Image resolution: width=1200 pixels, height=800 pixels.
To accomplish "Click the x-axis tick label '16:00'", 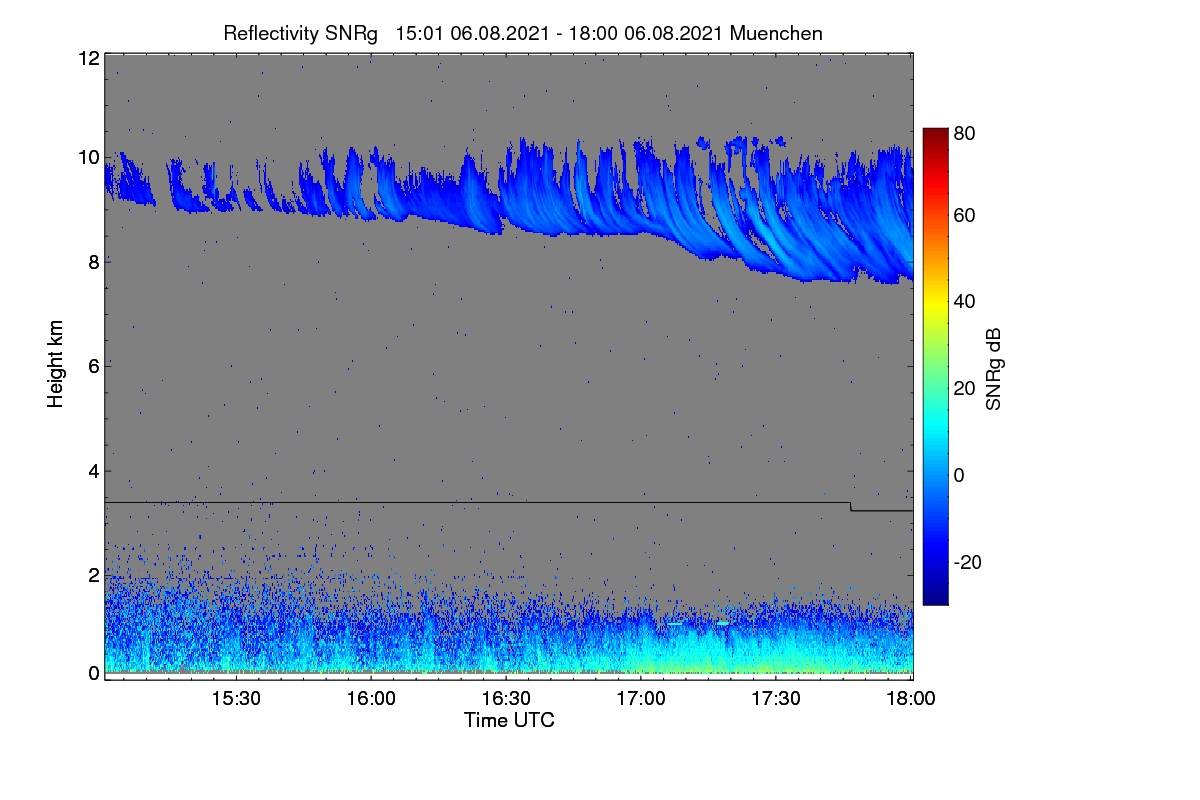I will (x=372, y=699).
